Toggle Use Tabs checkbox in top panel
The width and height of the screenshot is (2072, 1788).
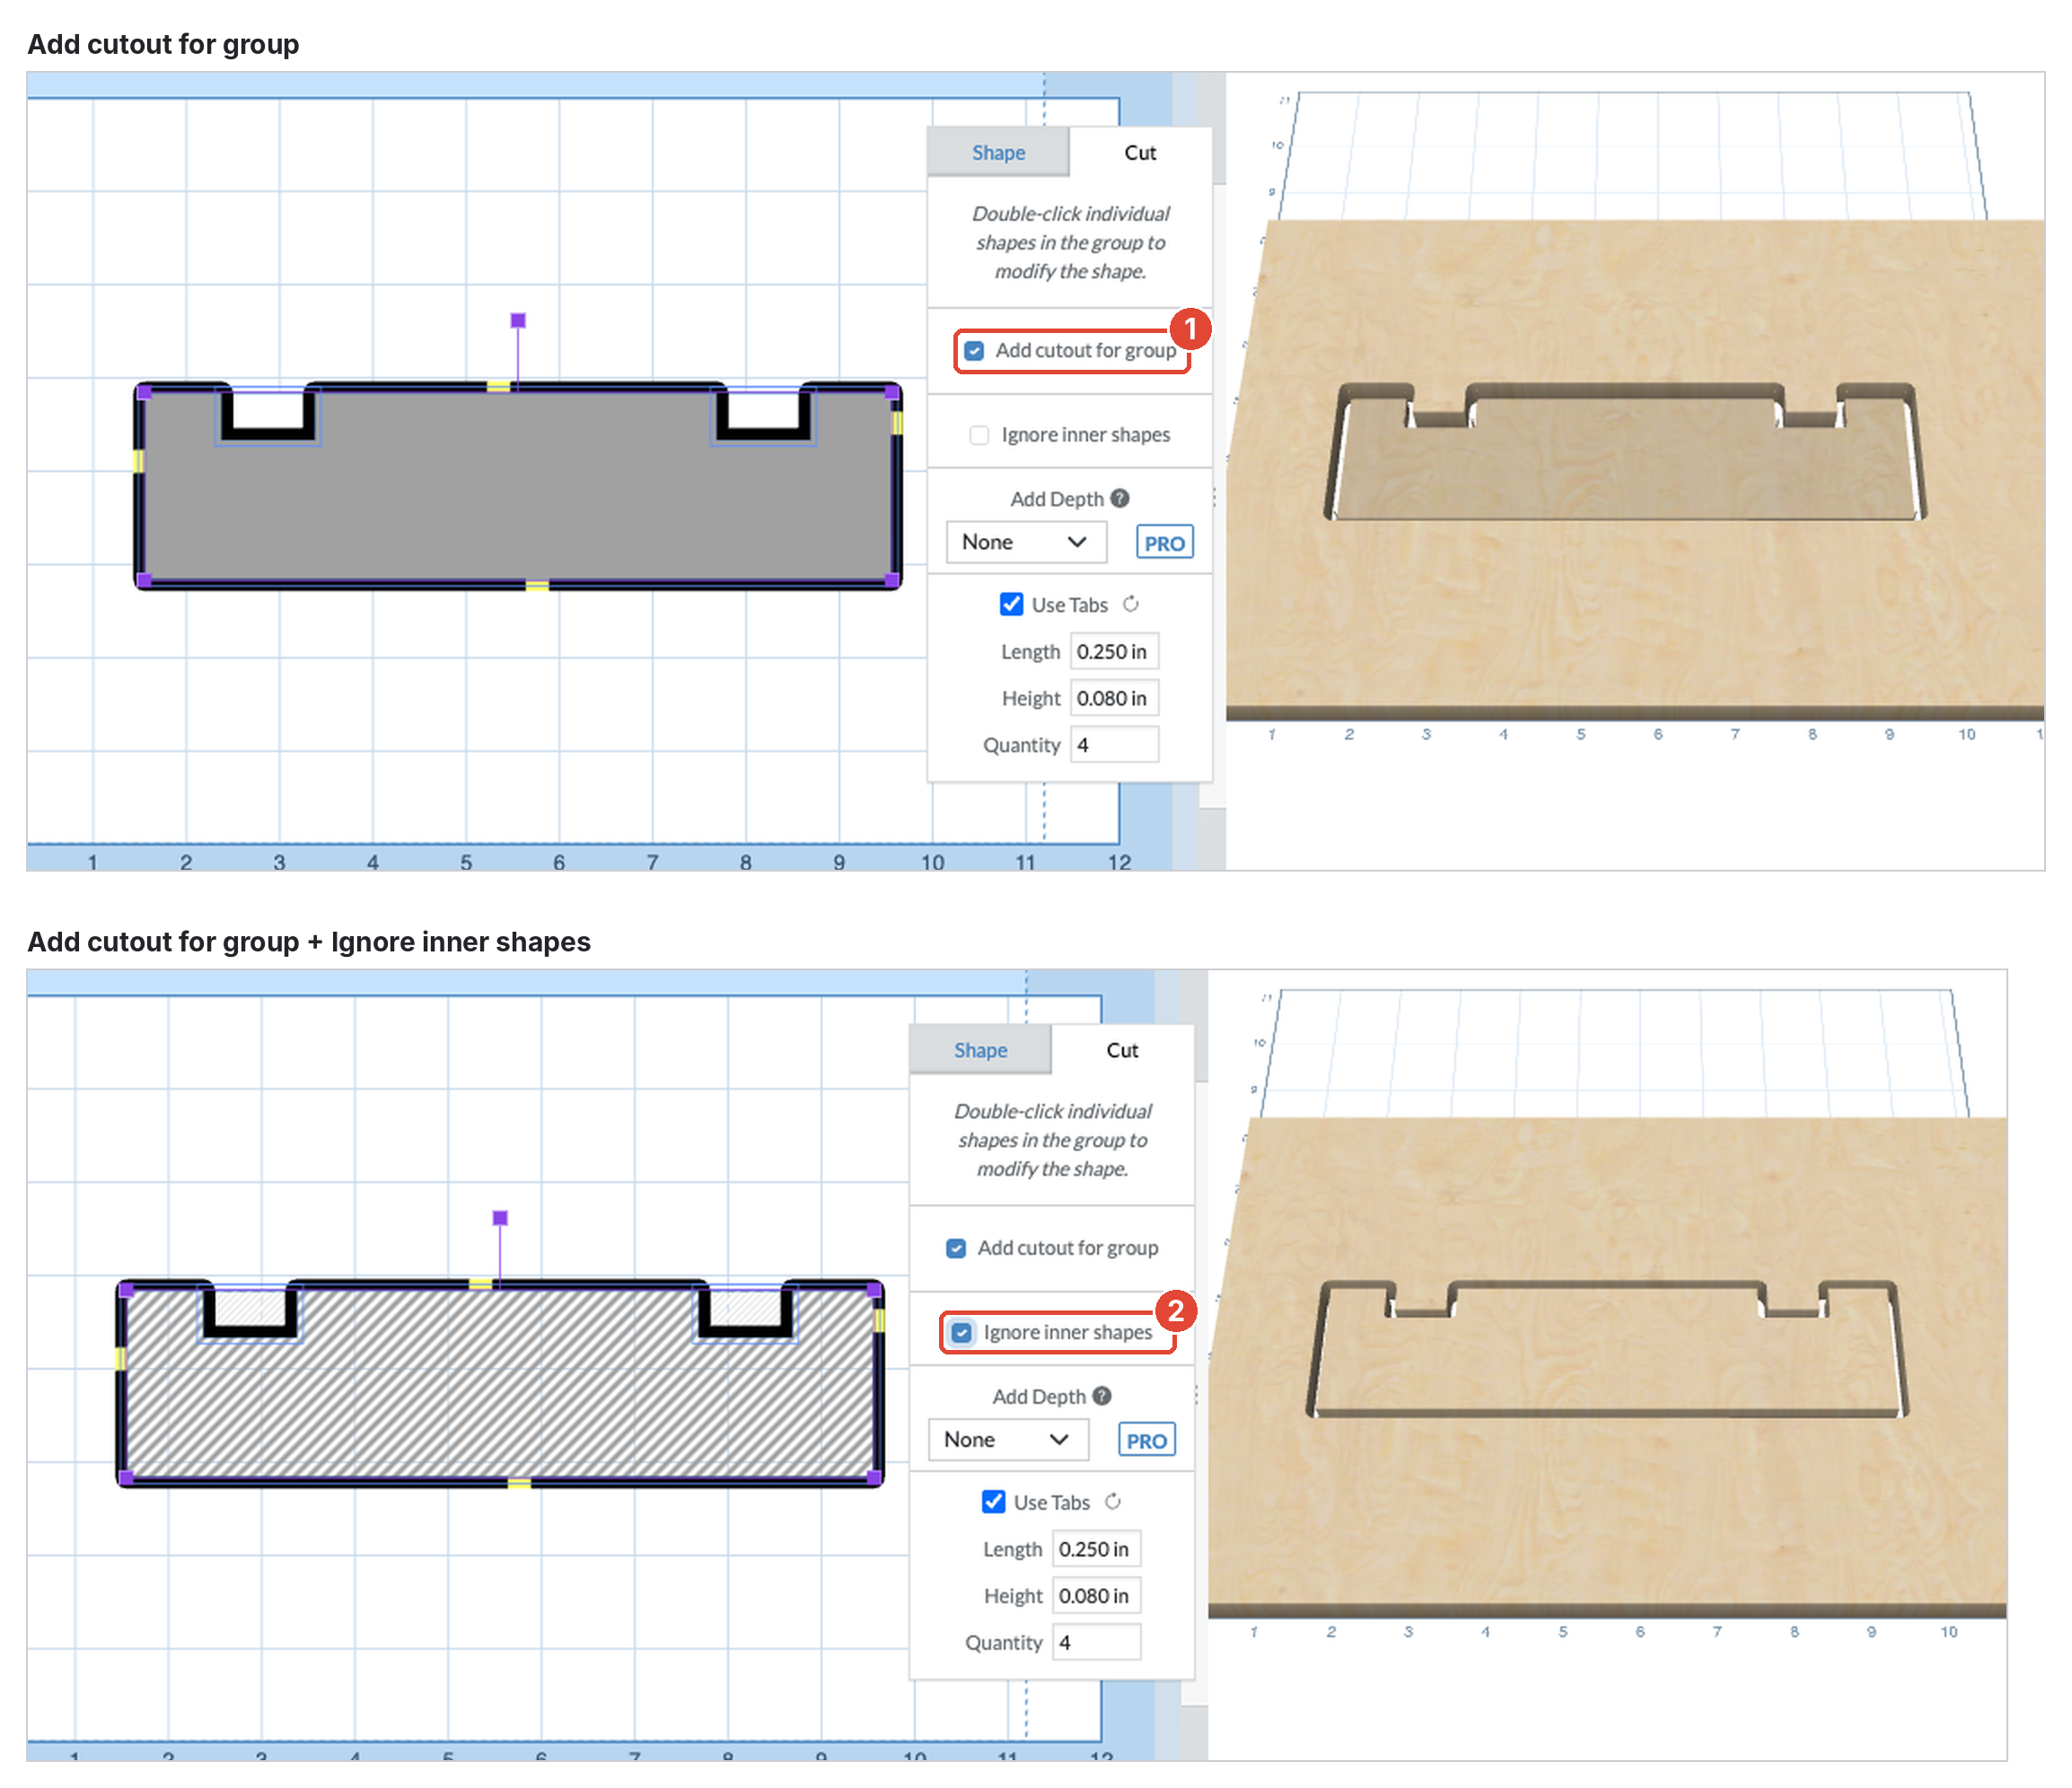click(x=1011, y=604)
